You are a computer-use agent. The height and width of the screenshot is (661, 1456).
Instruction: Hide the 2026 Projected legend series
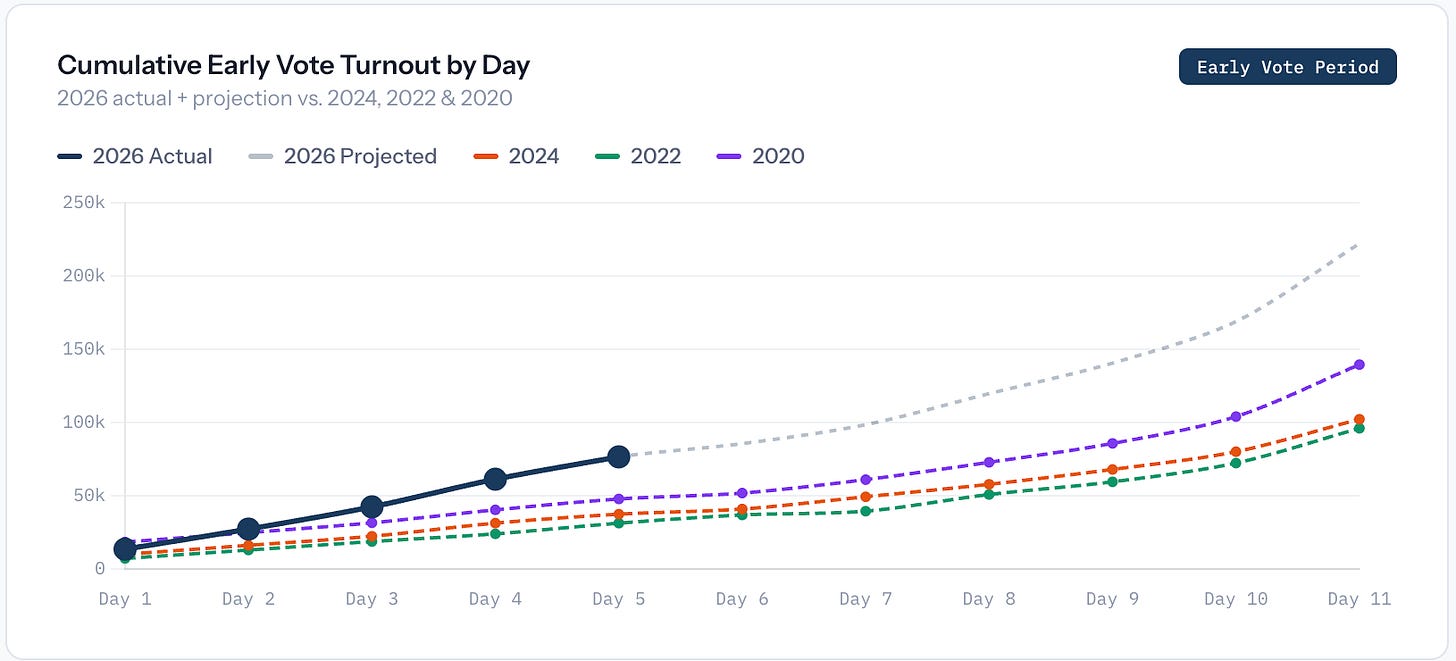(343, 156)
